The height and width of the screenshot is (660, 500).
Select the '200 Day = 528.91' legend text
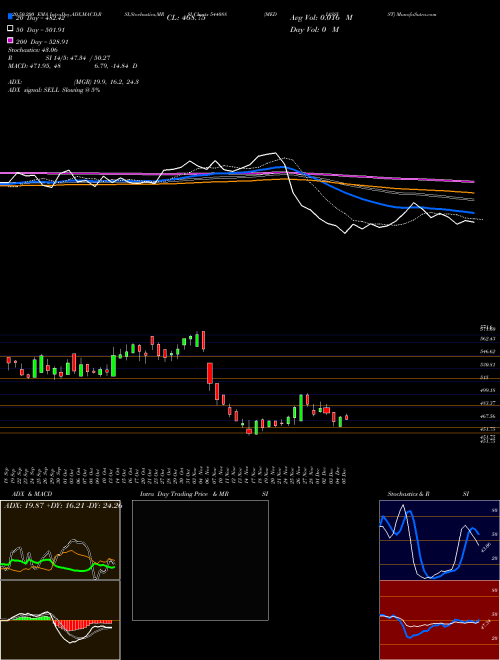(42, 42)
